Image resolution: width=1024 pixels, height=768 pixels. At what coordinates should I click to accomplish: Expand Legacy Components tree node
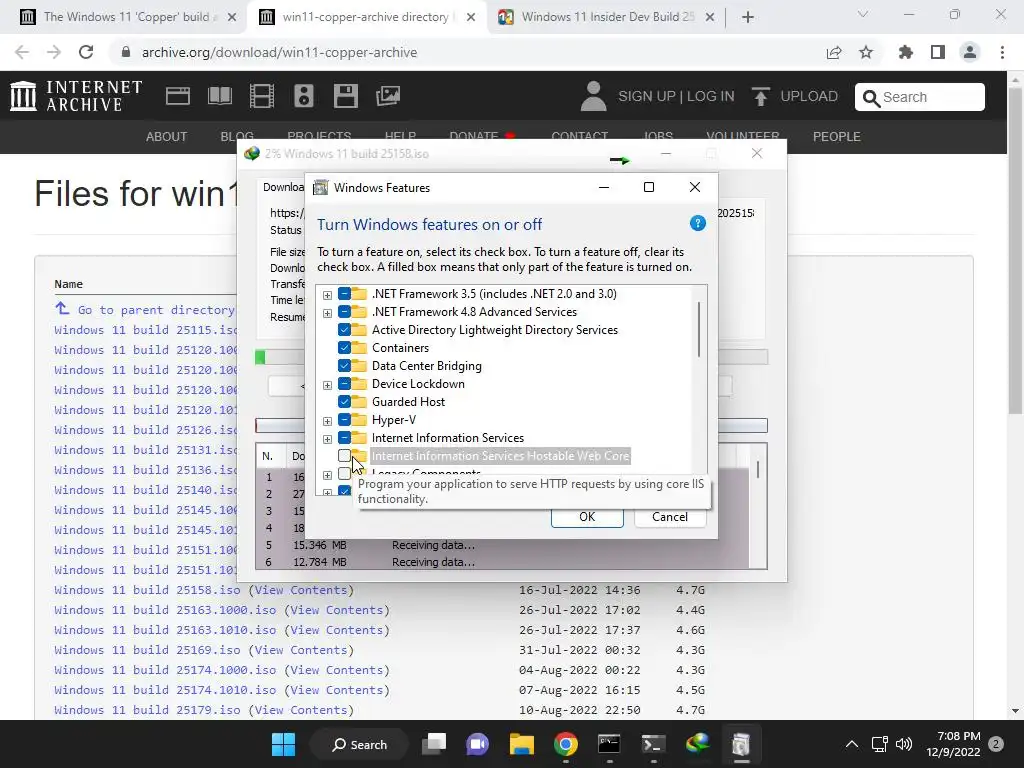[x=327, y=475]
